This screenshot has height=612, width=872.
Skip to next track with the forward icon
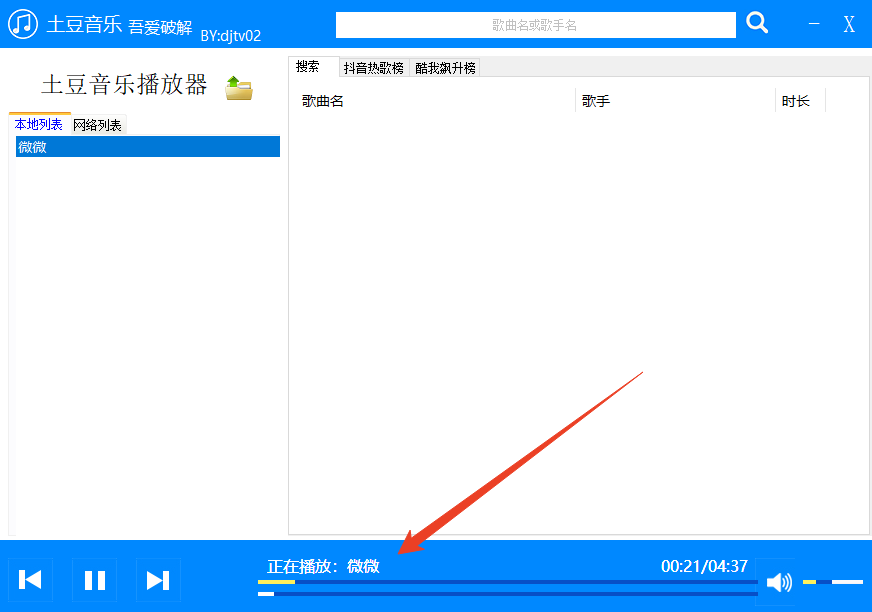[158, 580]
